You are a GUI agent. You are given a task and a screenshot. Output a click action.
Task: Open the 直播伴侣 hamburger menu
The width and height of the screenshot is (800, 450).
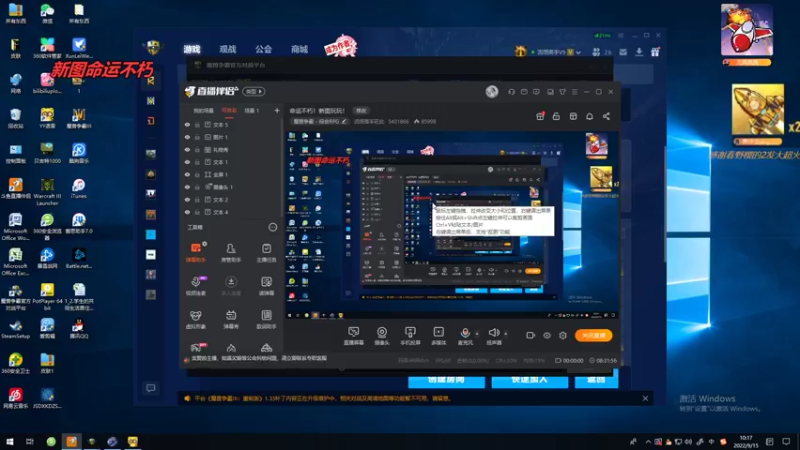pos(574,92)
